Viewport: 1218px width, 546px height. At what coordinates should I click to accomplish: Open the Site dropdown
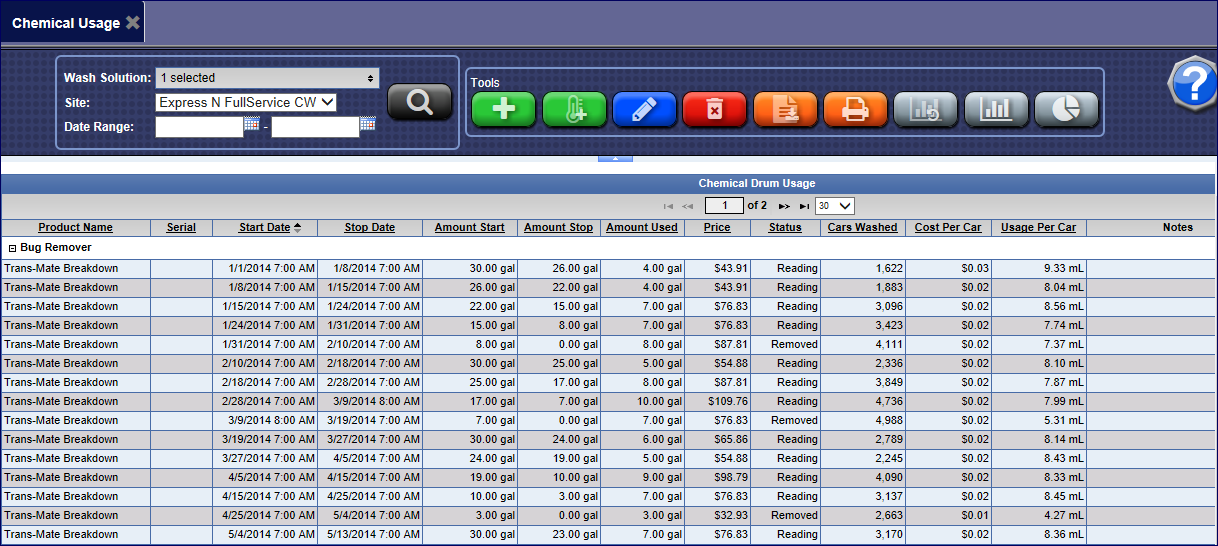[x=246, y=102]
